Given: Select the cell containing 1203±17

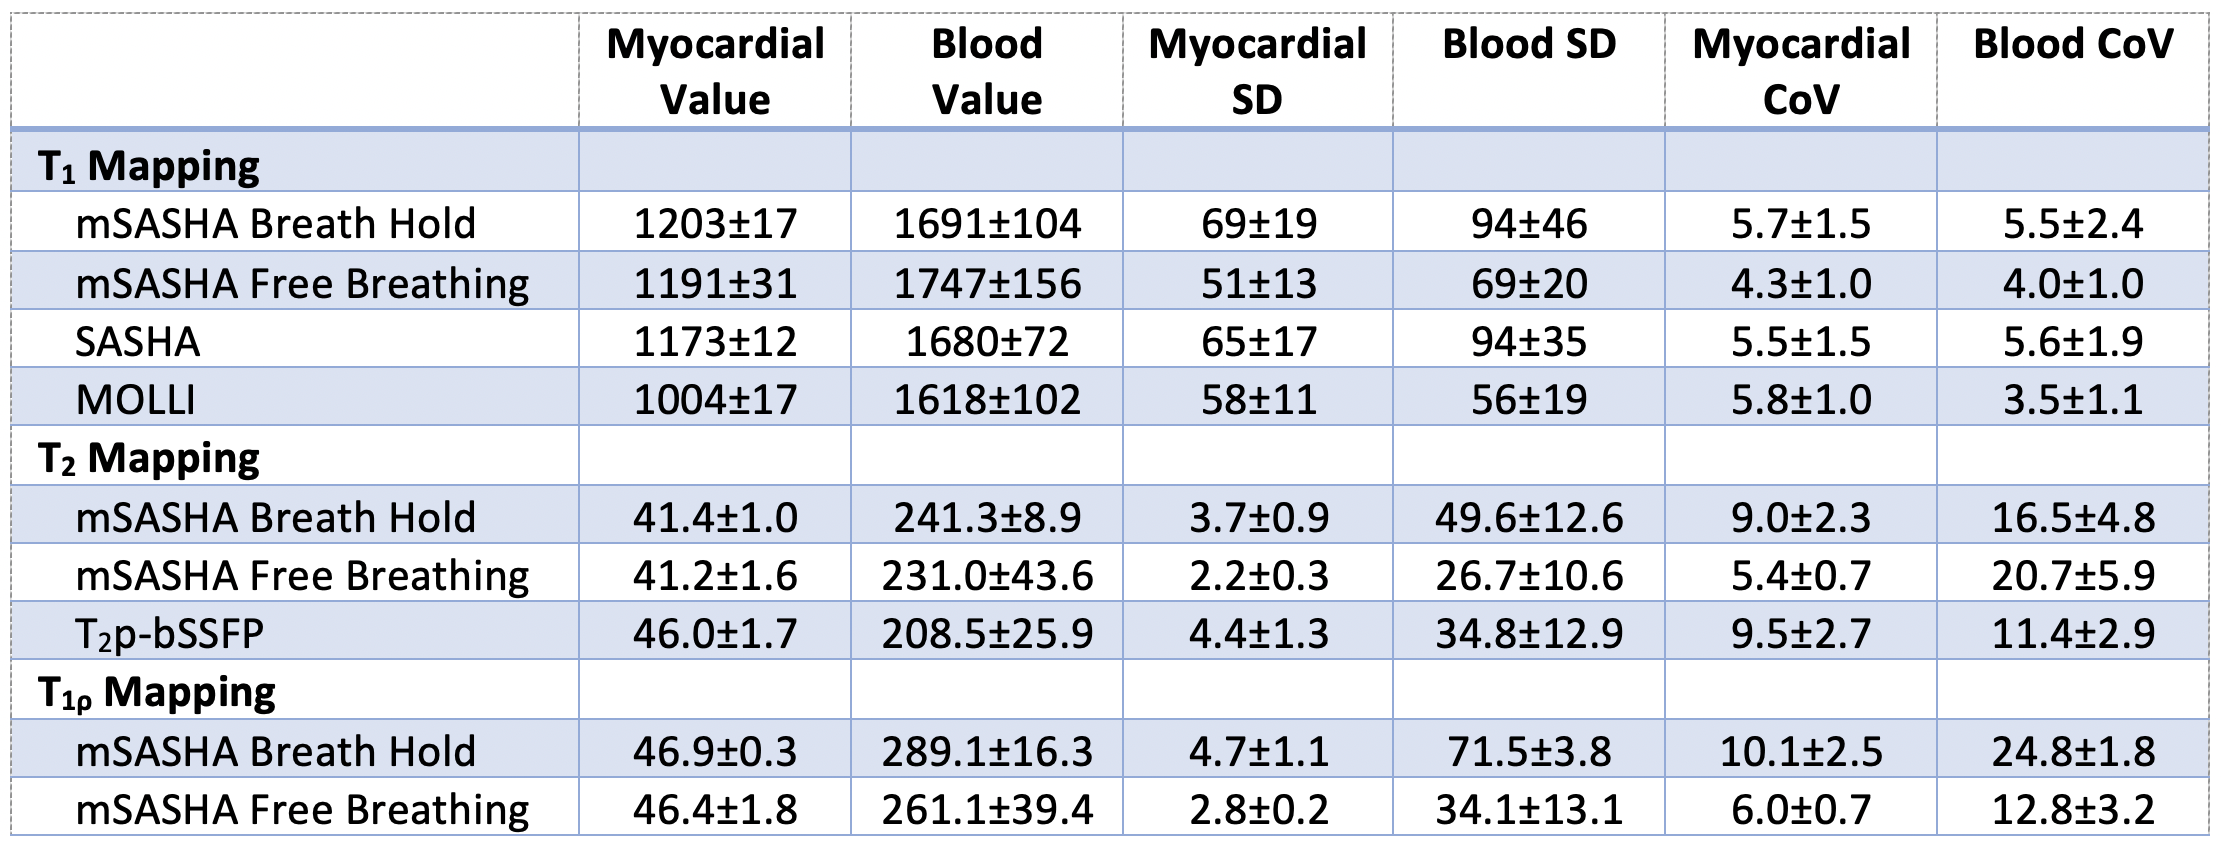Looking at the screenshot, I should [x=715, y=224].
